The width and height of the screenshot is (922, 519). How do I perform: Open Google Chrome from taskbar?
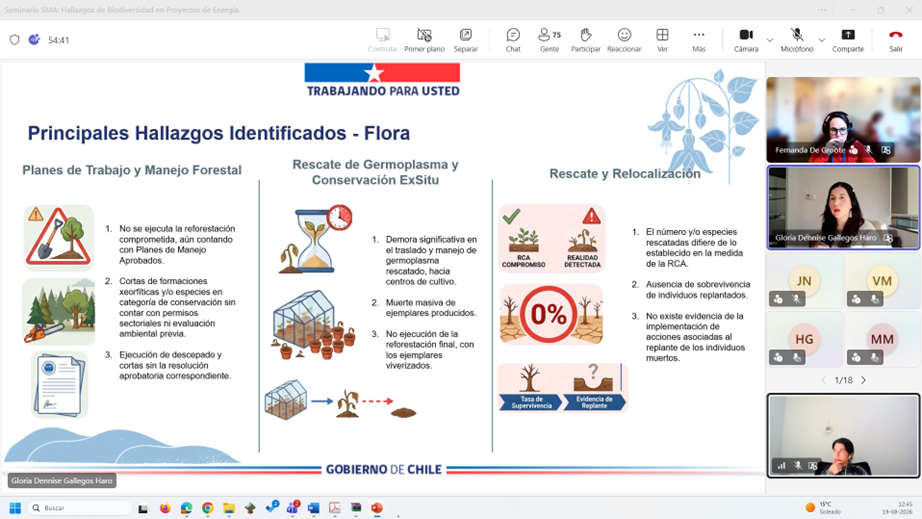click(x=208, y=508)
